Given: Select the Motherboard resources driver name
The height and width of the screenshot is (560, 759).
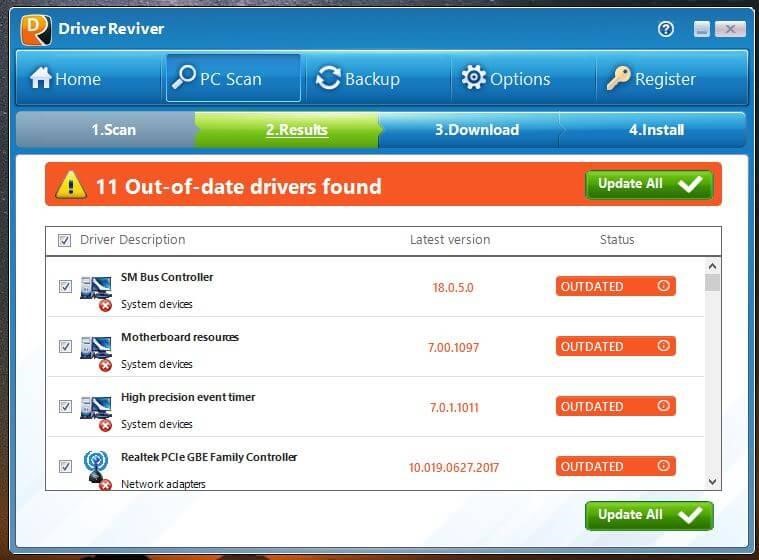Looking at the screenshot, I should [x=180, y=337].
